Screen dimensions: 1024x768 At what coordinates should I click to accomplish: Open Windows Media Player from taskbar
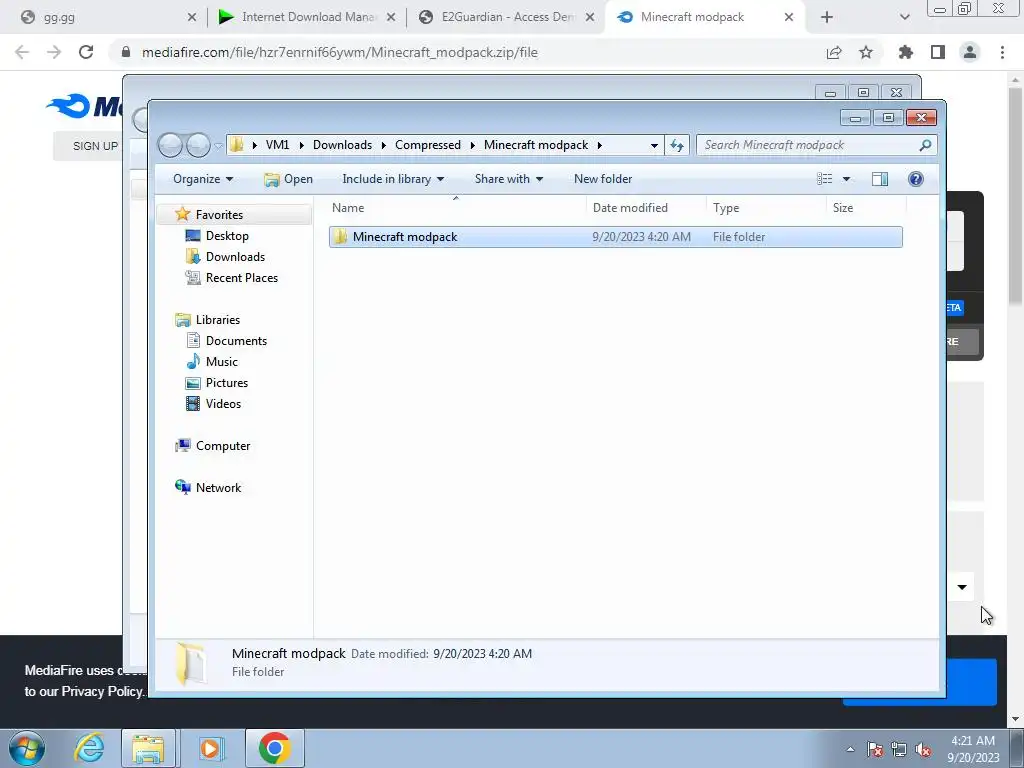(210, 748)
